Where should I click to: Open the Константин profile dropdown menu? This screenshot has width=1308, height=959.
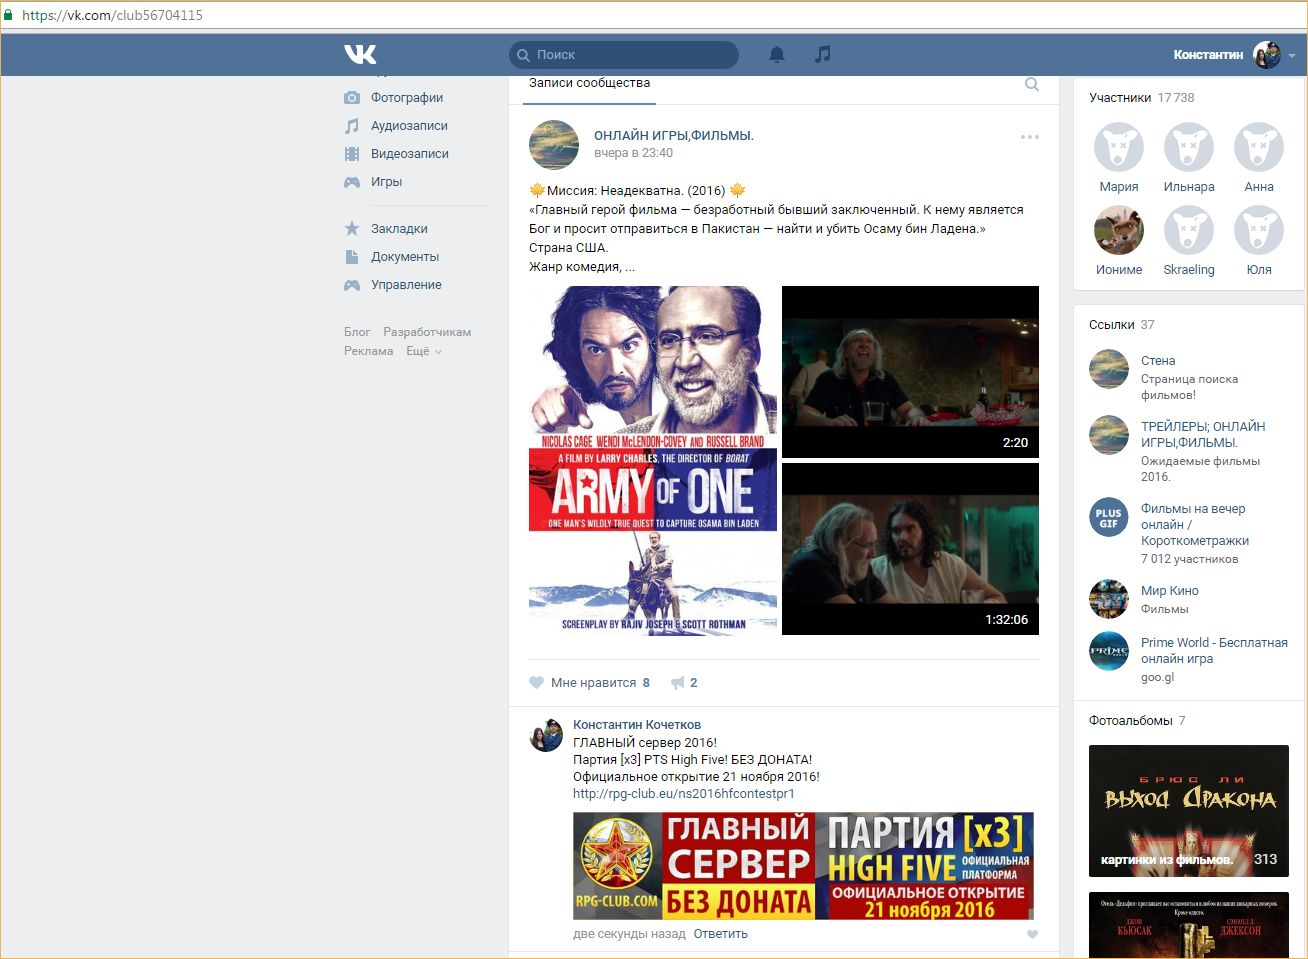[x=1291, y=55]
